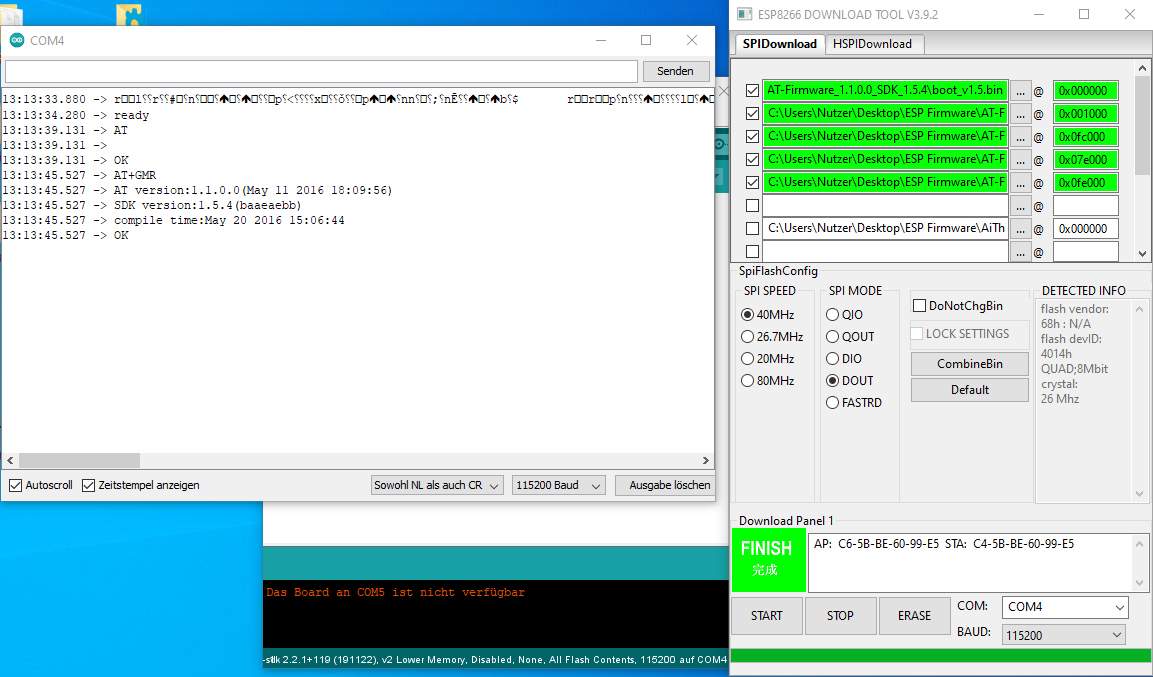Click the Default button
This screenshot has width=1153, height=677.
(x=969, y=390)
